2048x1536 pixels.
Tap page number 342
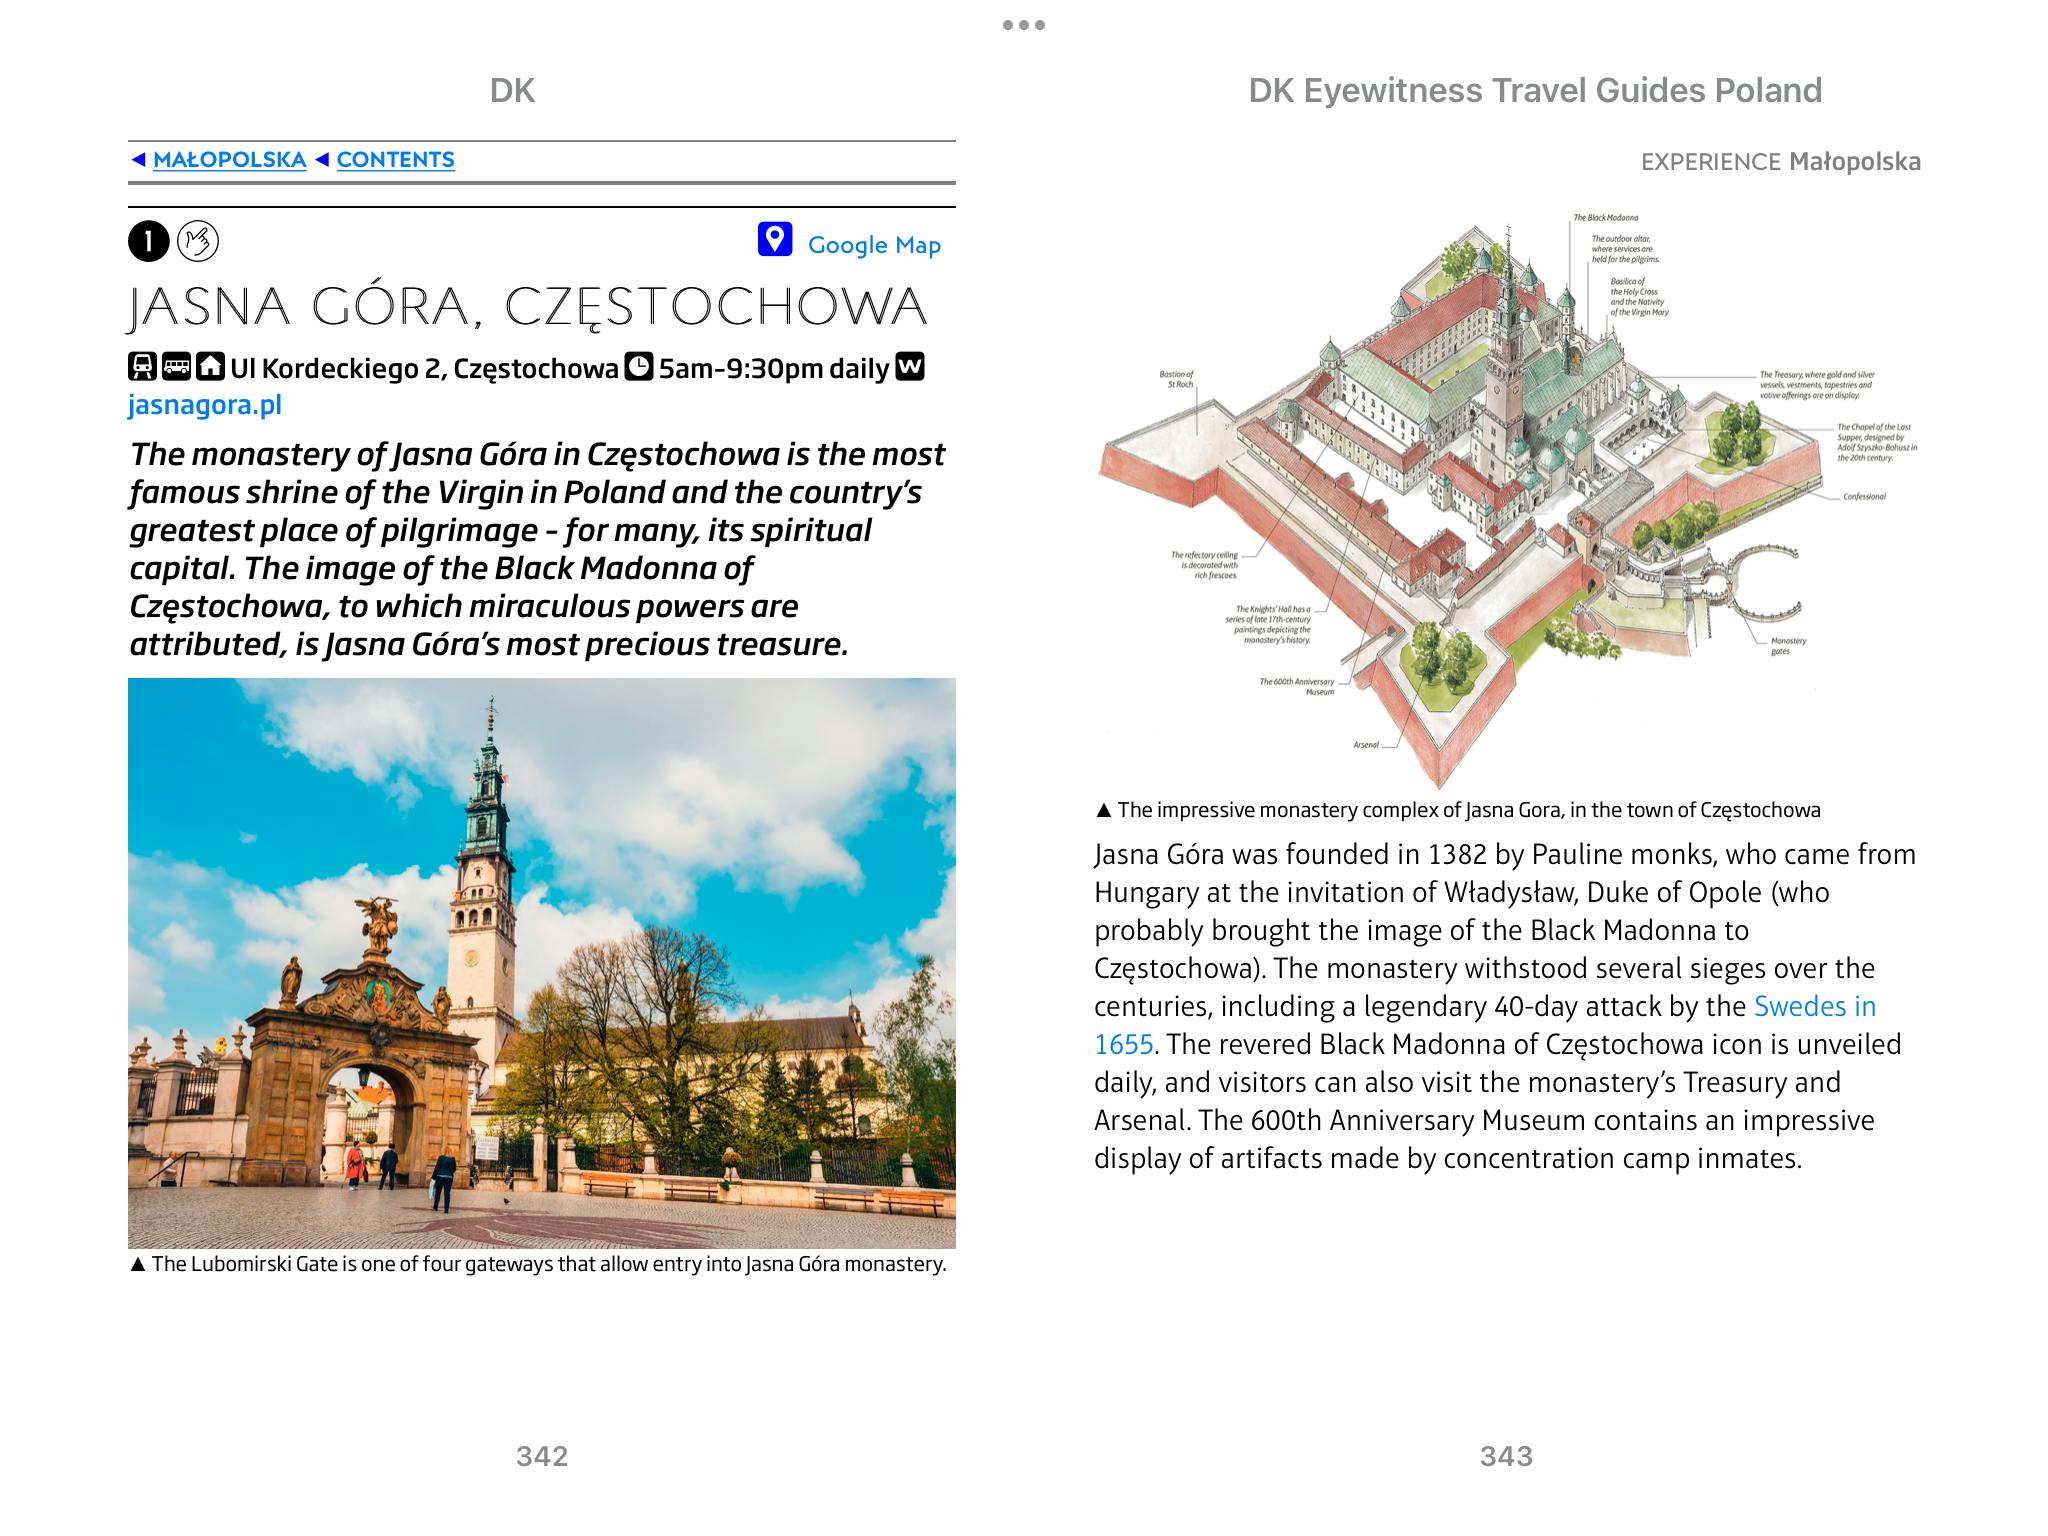[542, 1456]
